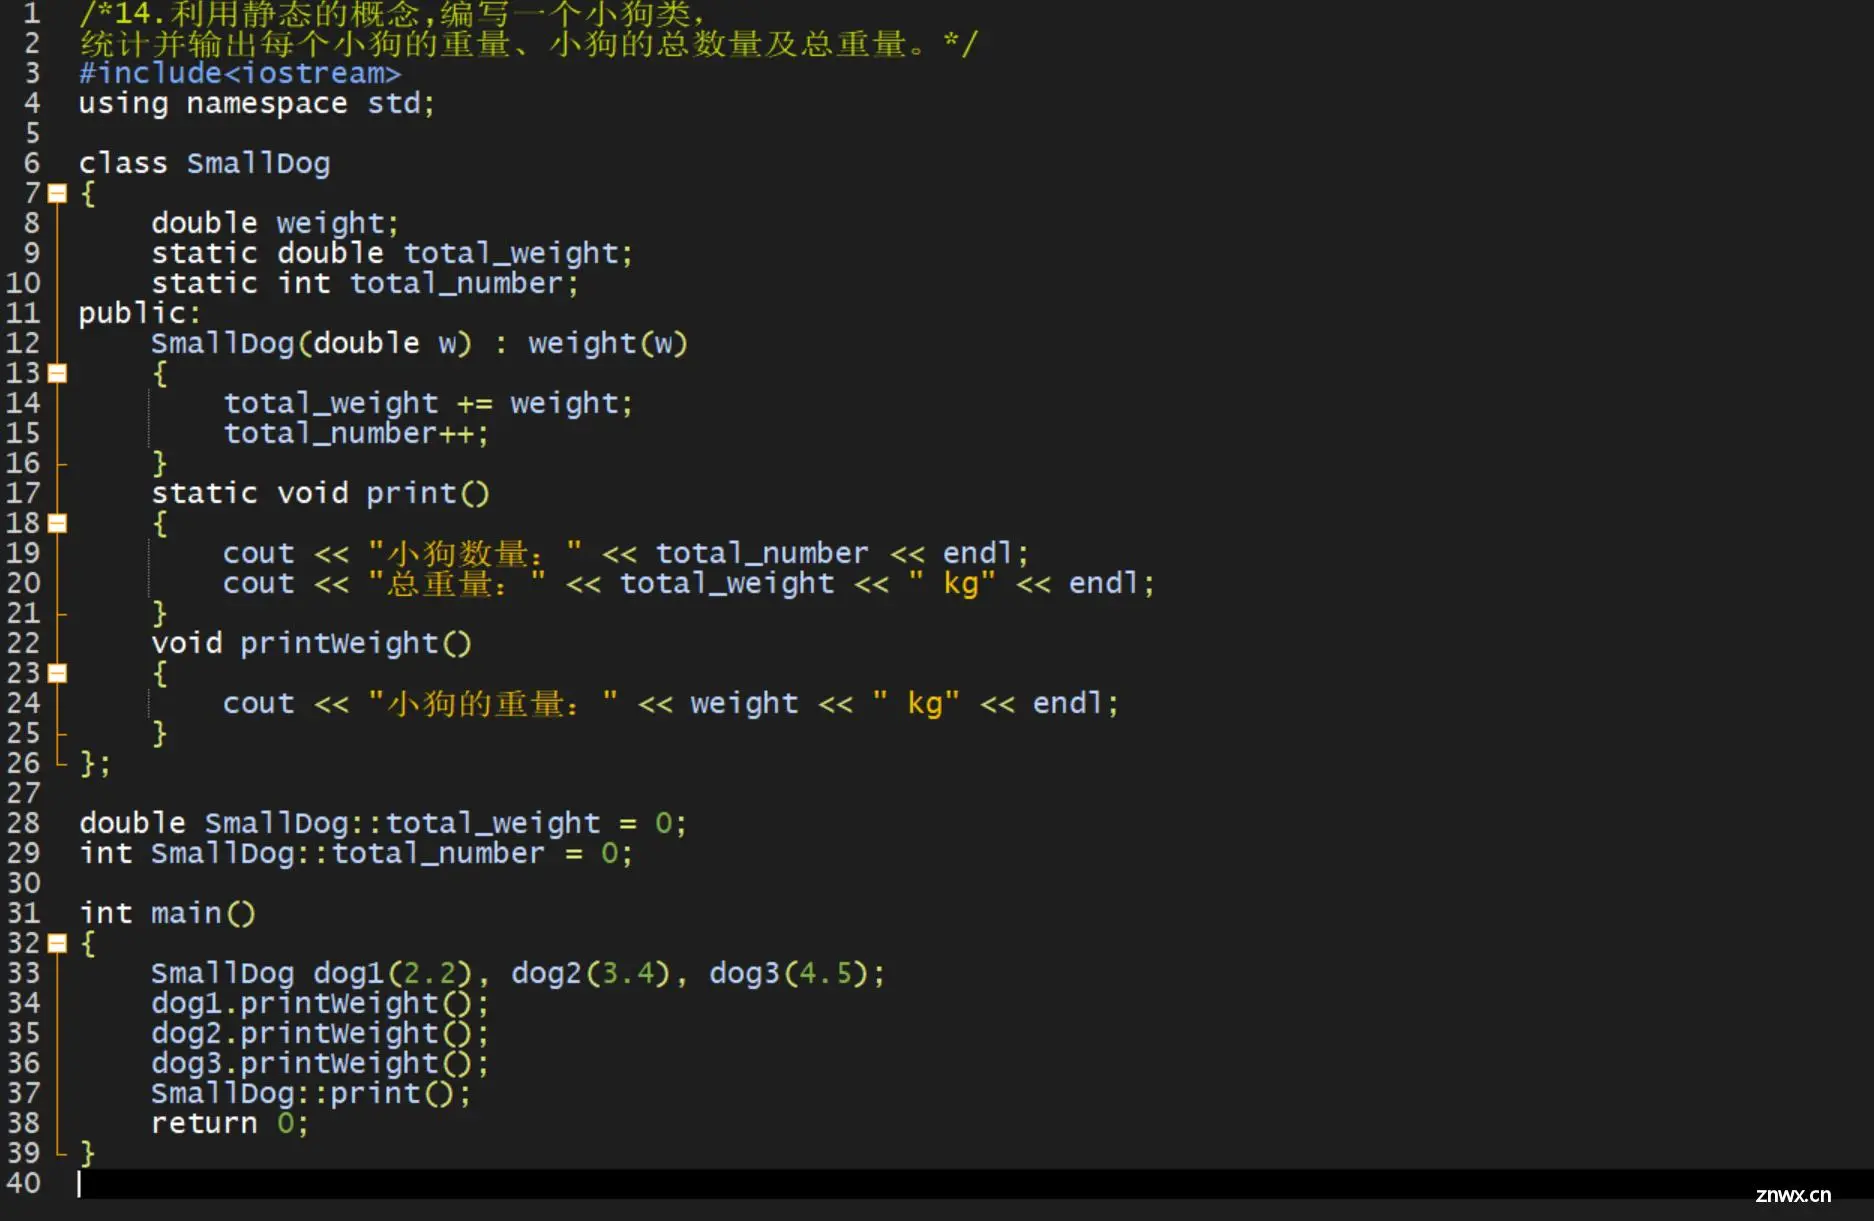
Task: Click line number 27 in the gutter
Action: pyautogui.click(x=24, y=793)
